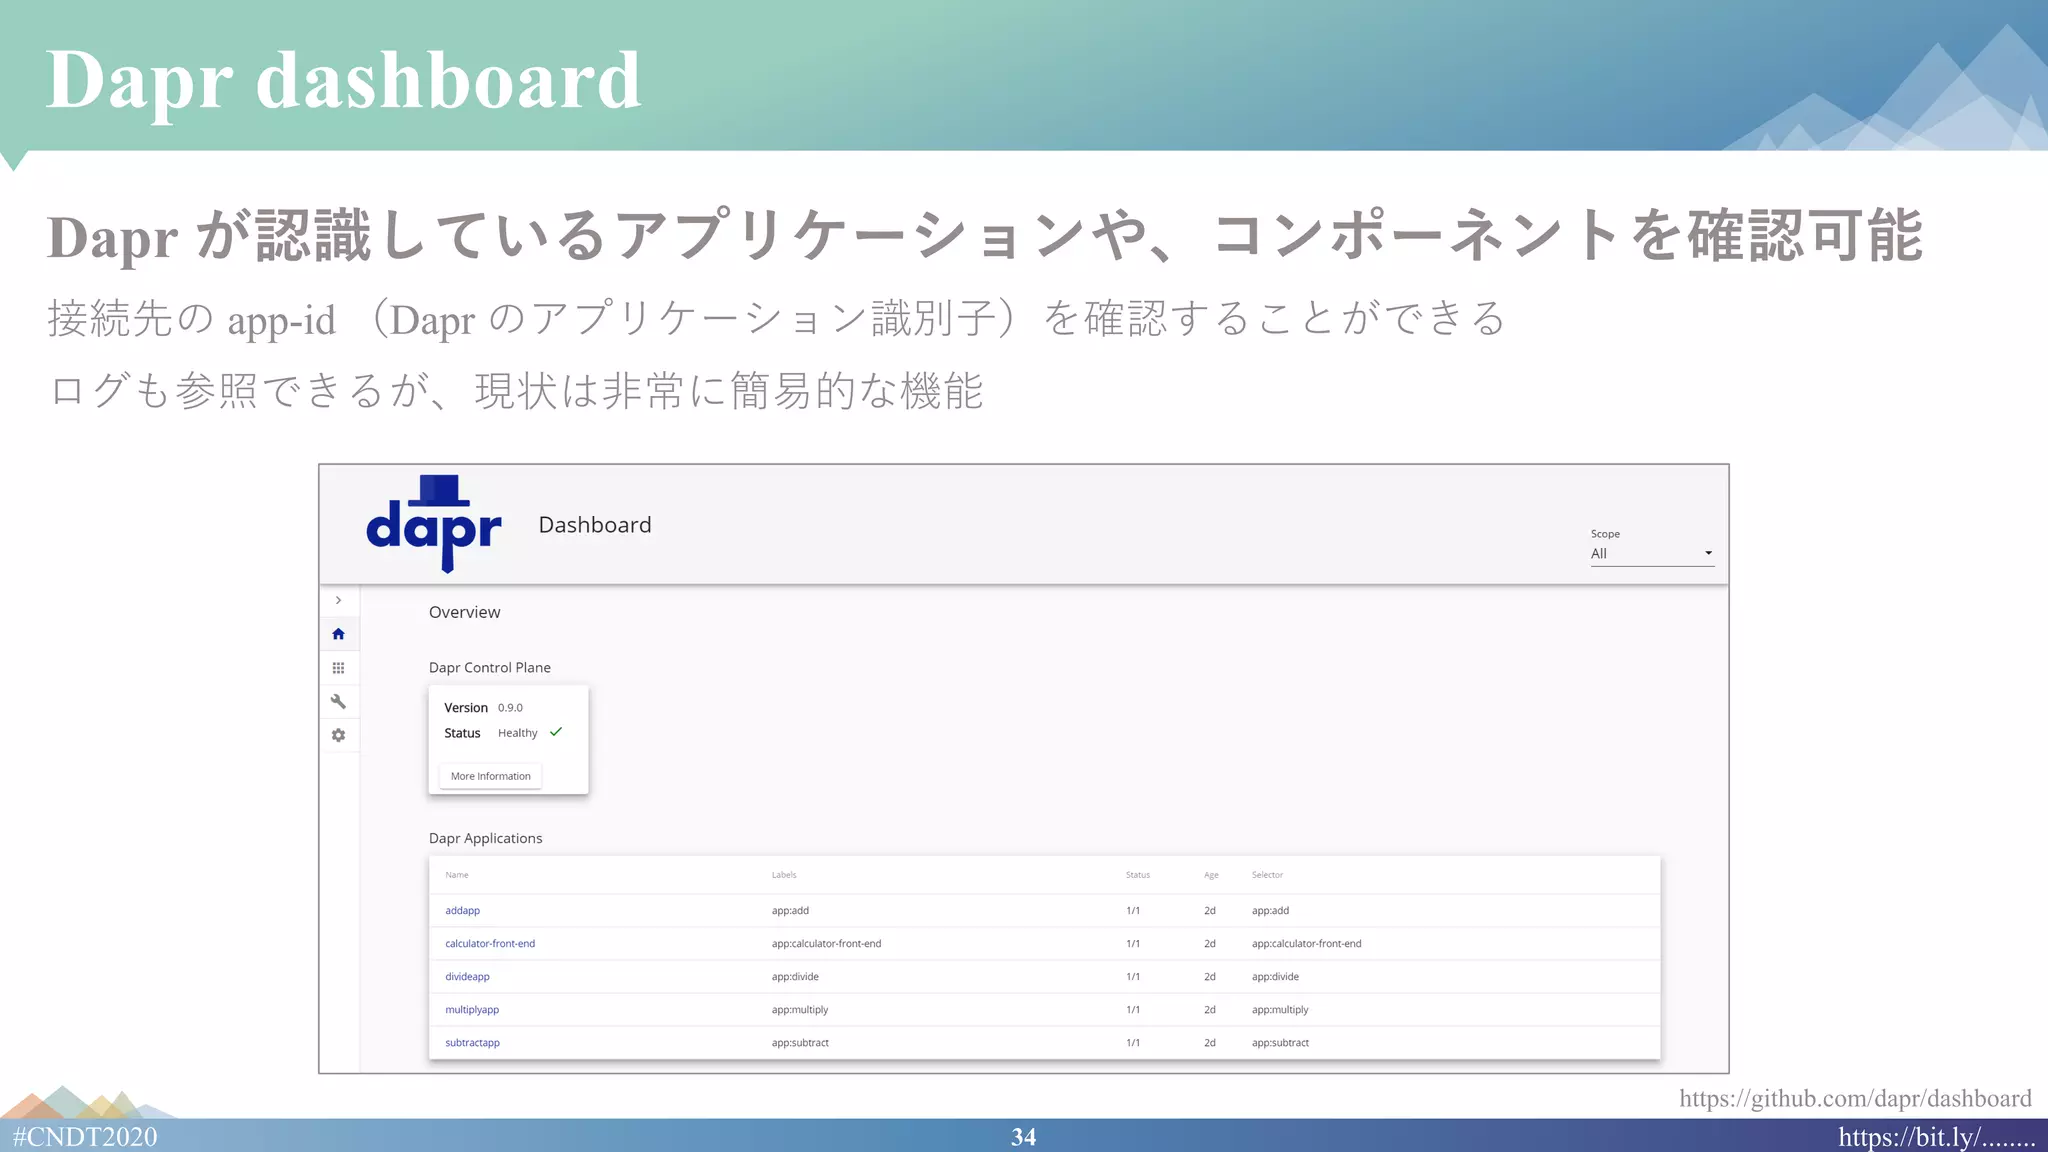Open the Home overview sidebar icon
This screenshot has width=2048, height=1152.
(x=338, y=634)
